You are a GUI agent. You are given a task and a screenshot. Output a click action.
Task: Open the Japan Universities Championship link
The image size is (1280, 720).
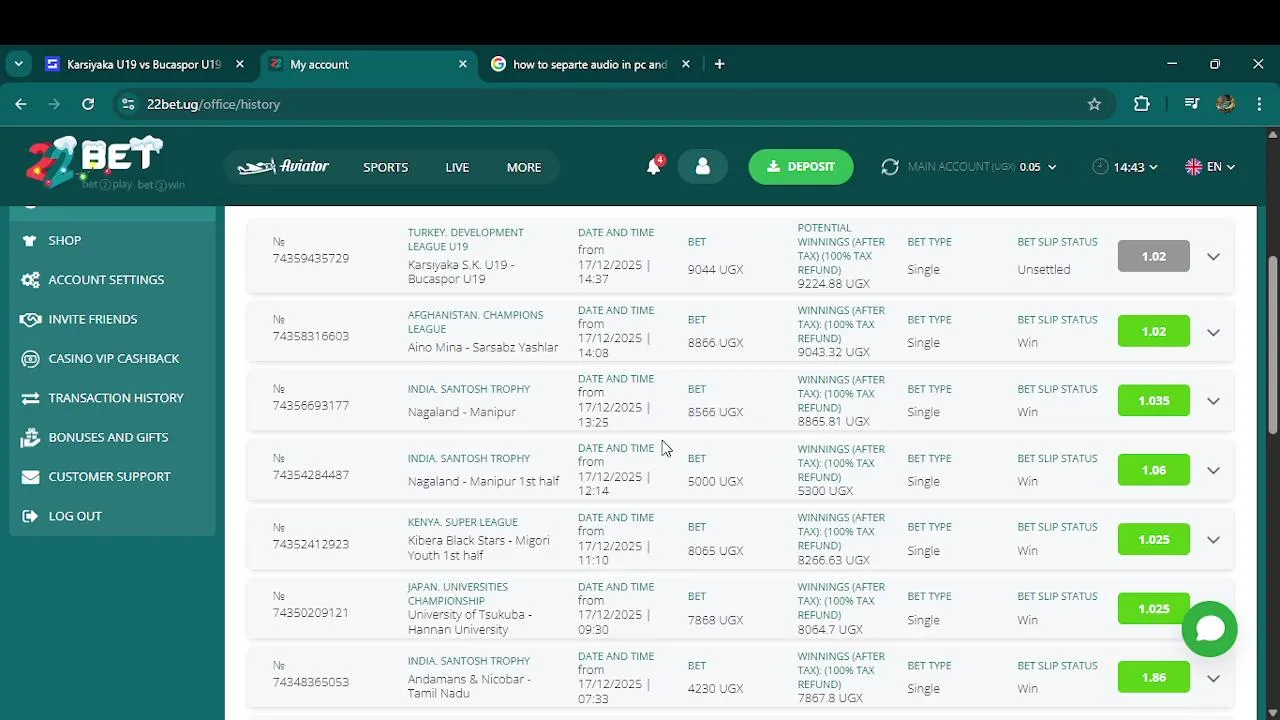pos(458,594)
